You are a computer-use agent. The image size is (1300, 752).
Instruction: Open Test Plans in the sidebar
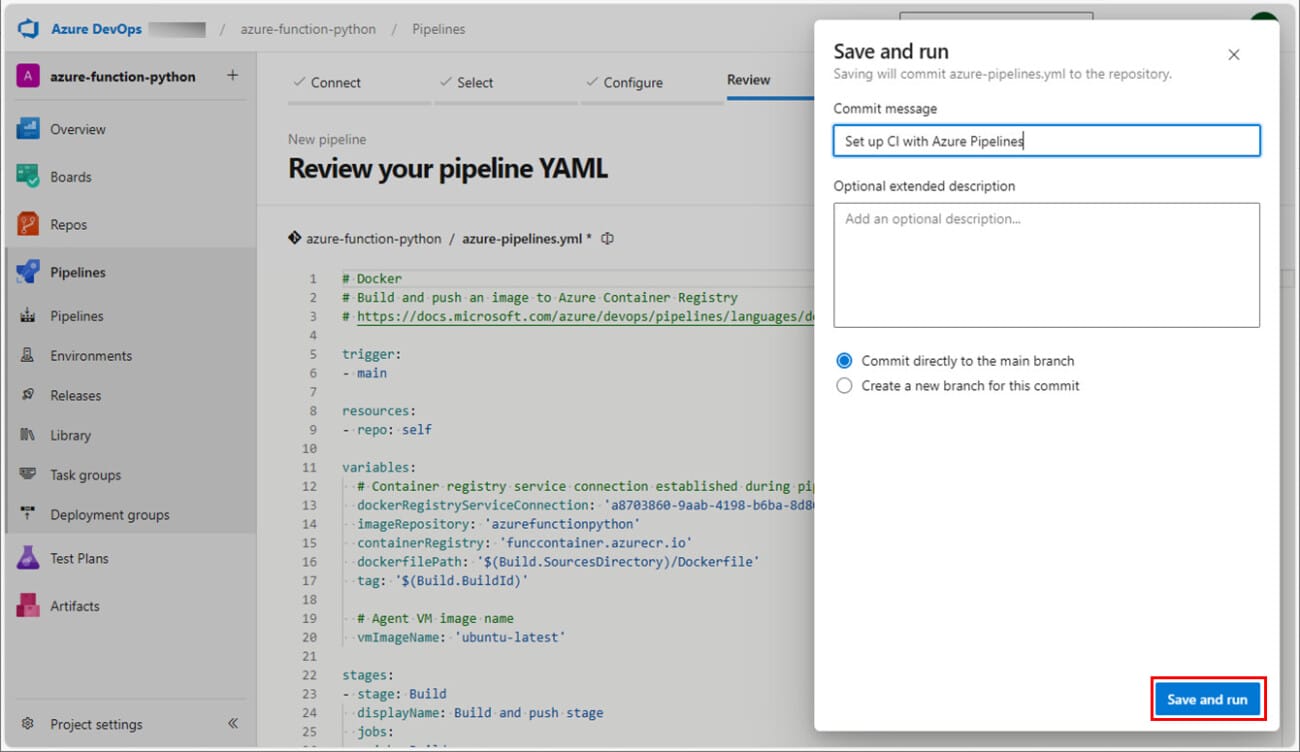[80, 558]
